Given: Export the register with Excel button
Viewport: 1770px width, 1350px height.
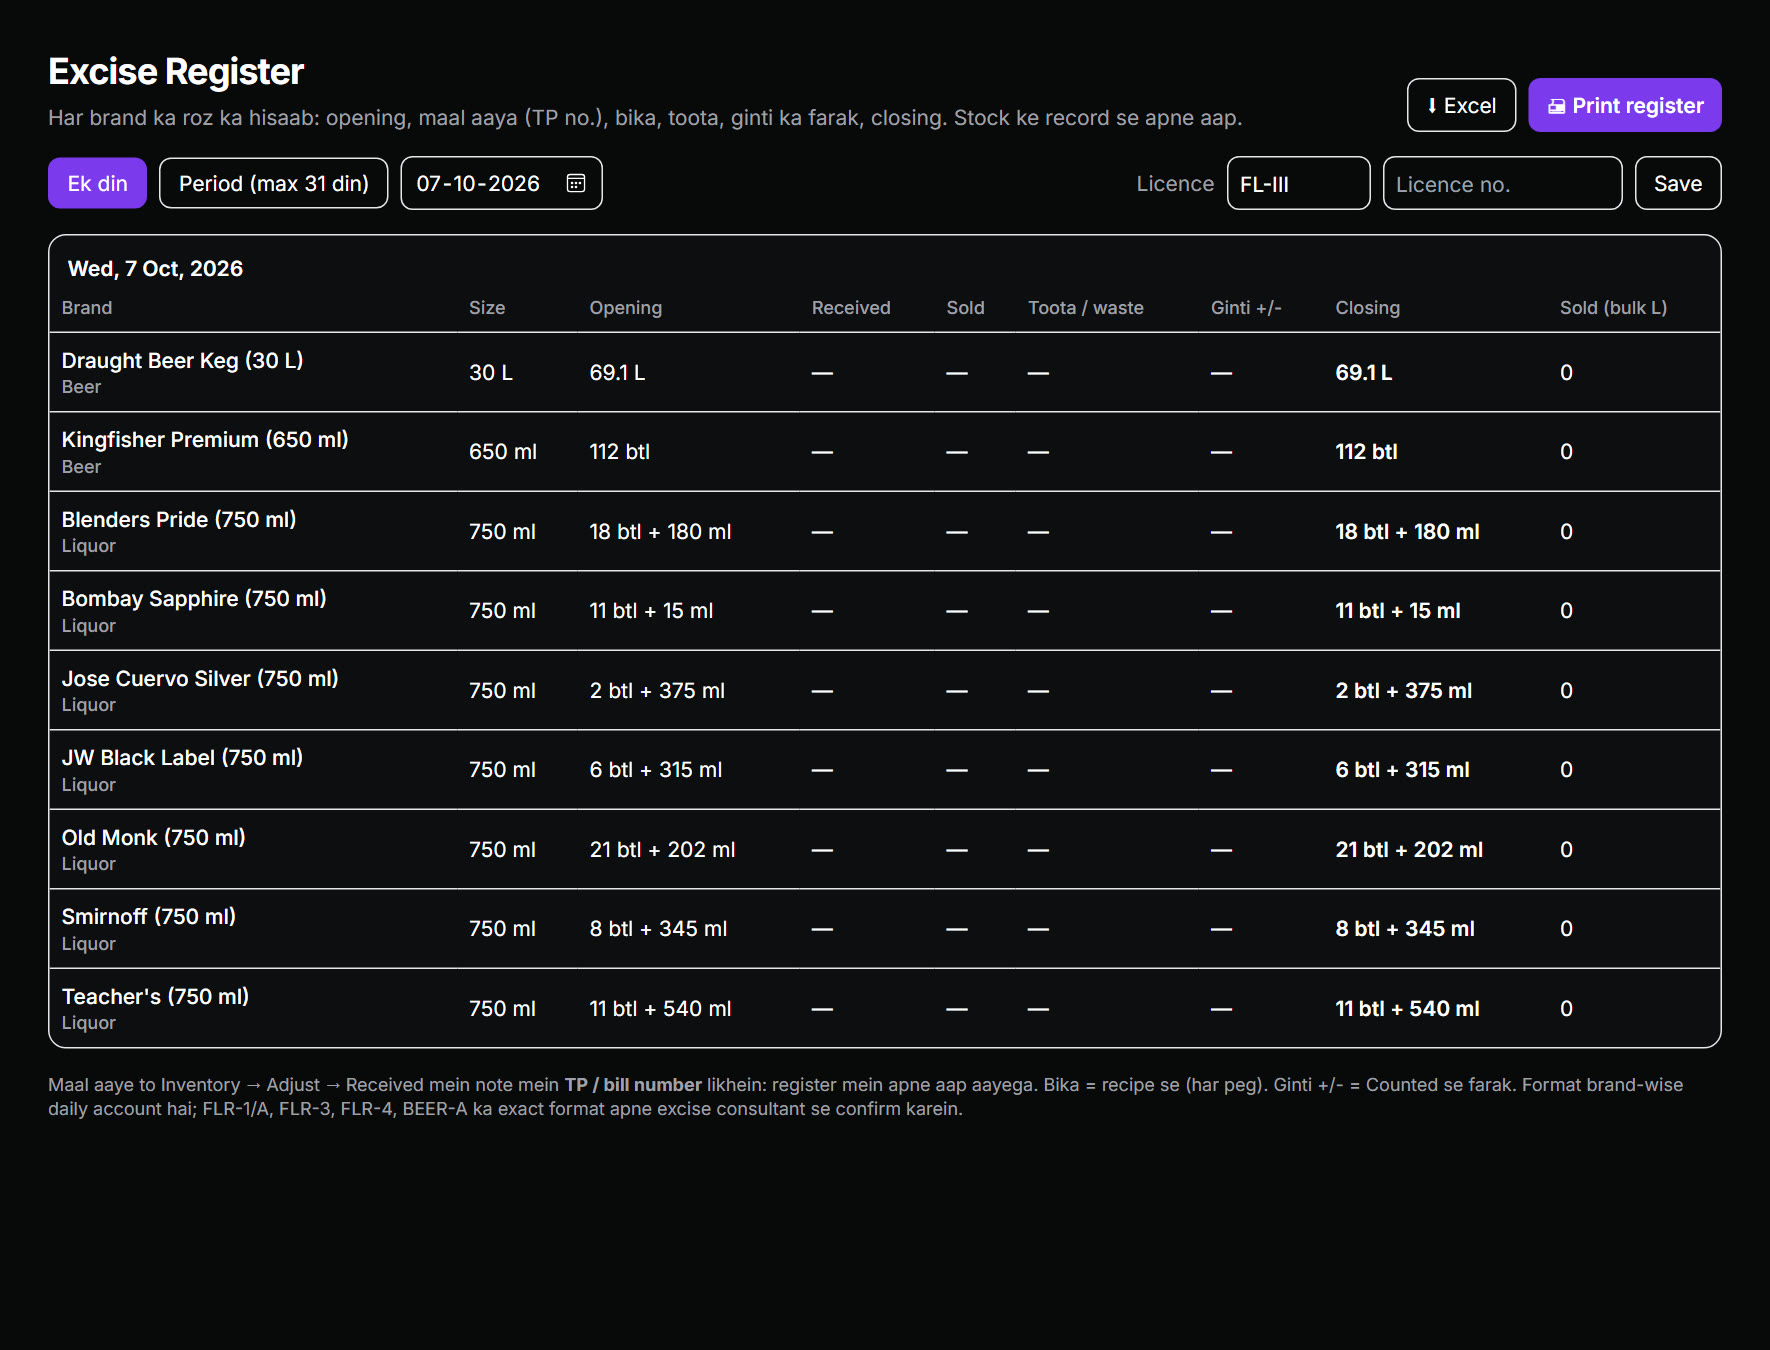Looking at the screenshot, I should tap(1461, 105).
